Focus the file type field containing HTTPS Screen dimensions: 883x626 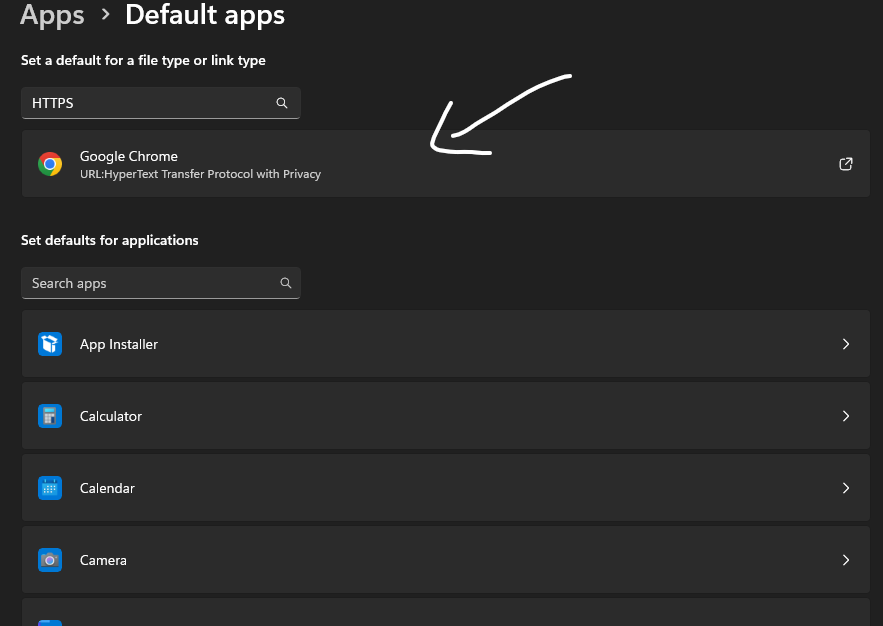point(150,103)
